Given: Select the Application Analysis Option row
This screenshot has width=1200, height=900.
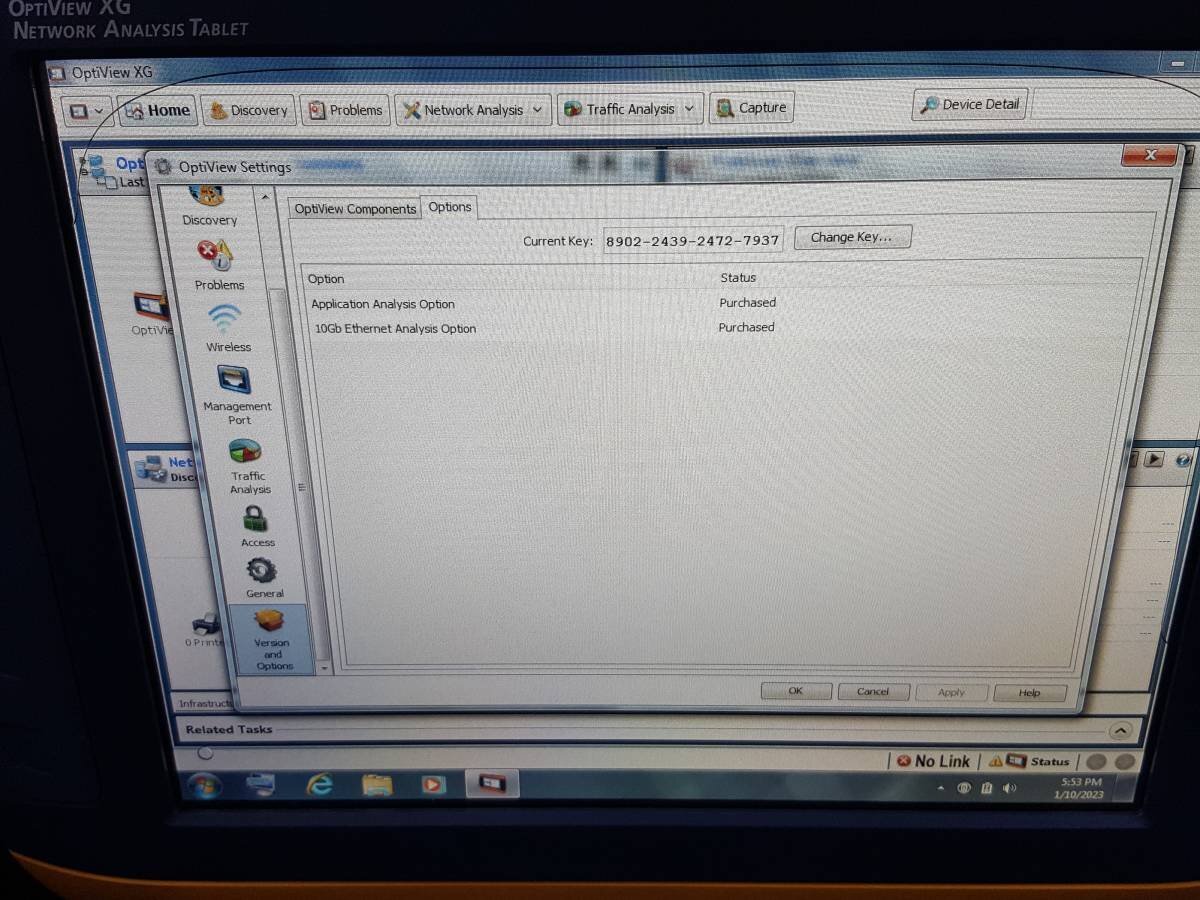Looking at the screenshot, I should tap(720, 303).
